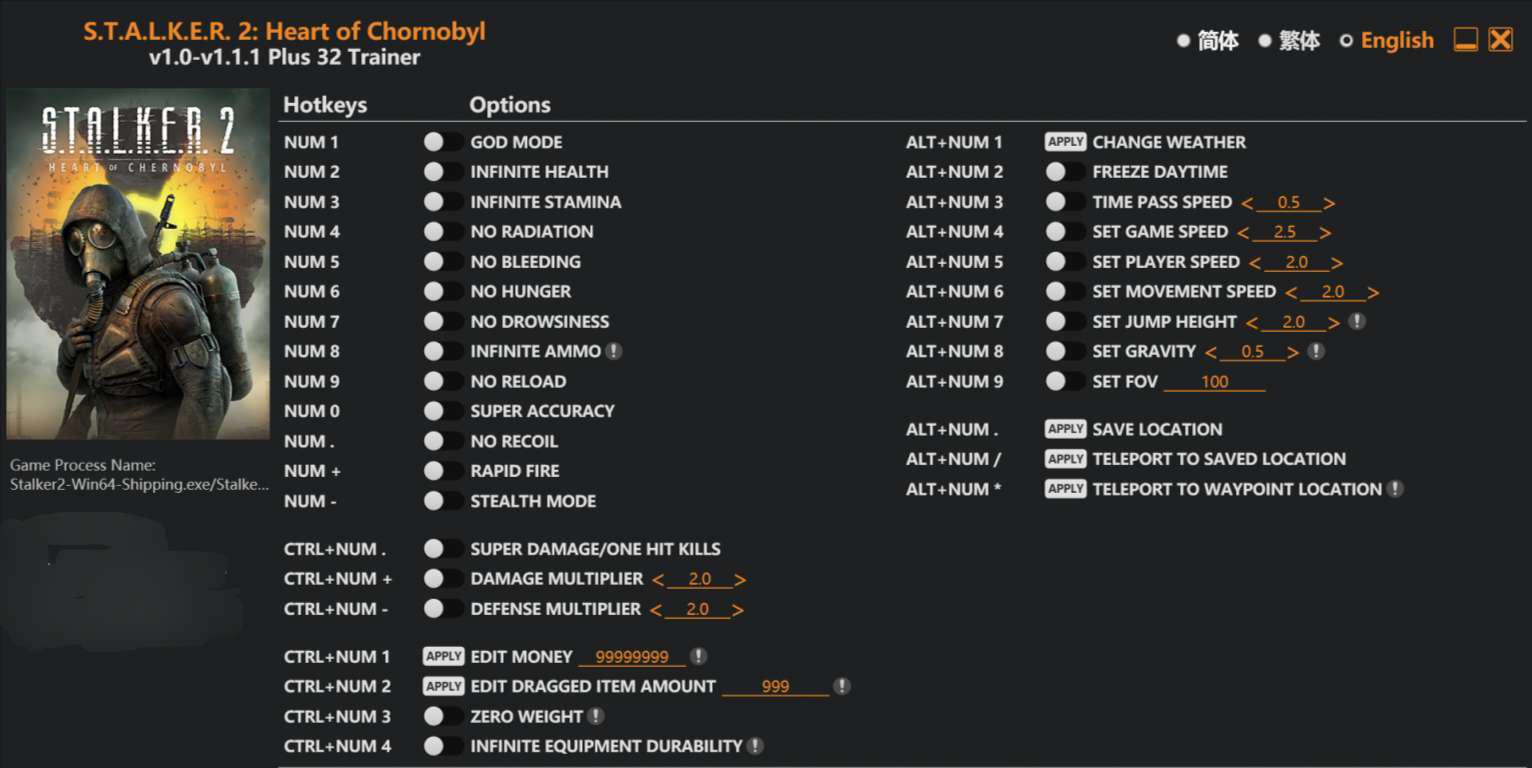Image resolution: width=1532 pixels, height=768 pixels.
Task: Increase Damage Multiplier with right arrow
Action: click(x=740, y=580)
